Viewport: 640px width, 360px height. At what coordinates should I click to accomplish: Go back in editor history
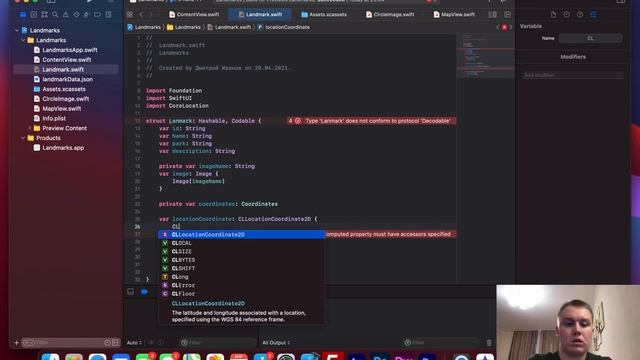coord(141,14)
